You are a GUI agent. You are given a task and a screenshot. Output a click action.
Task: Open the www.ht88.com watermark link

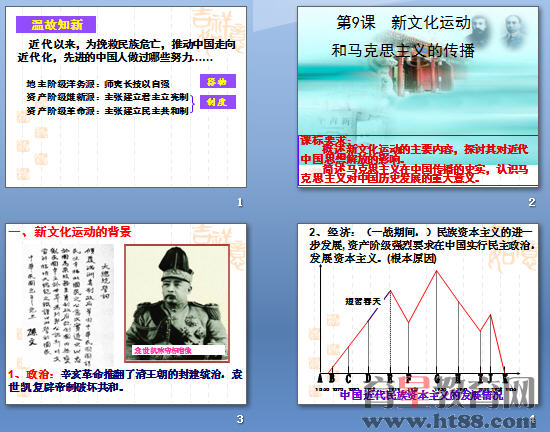tap(449, 421)
